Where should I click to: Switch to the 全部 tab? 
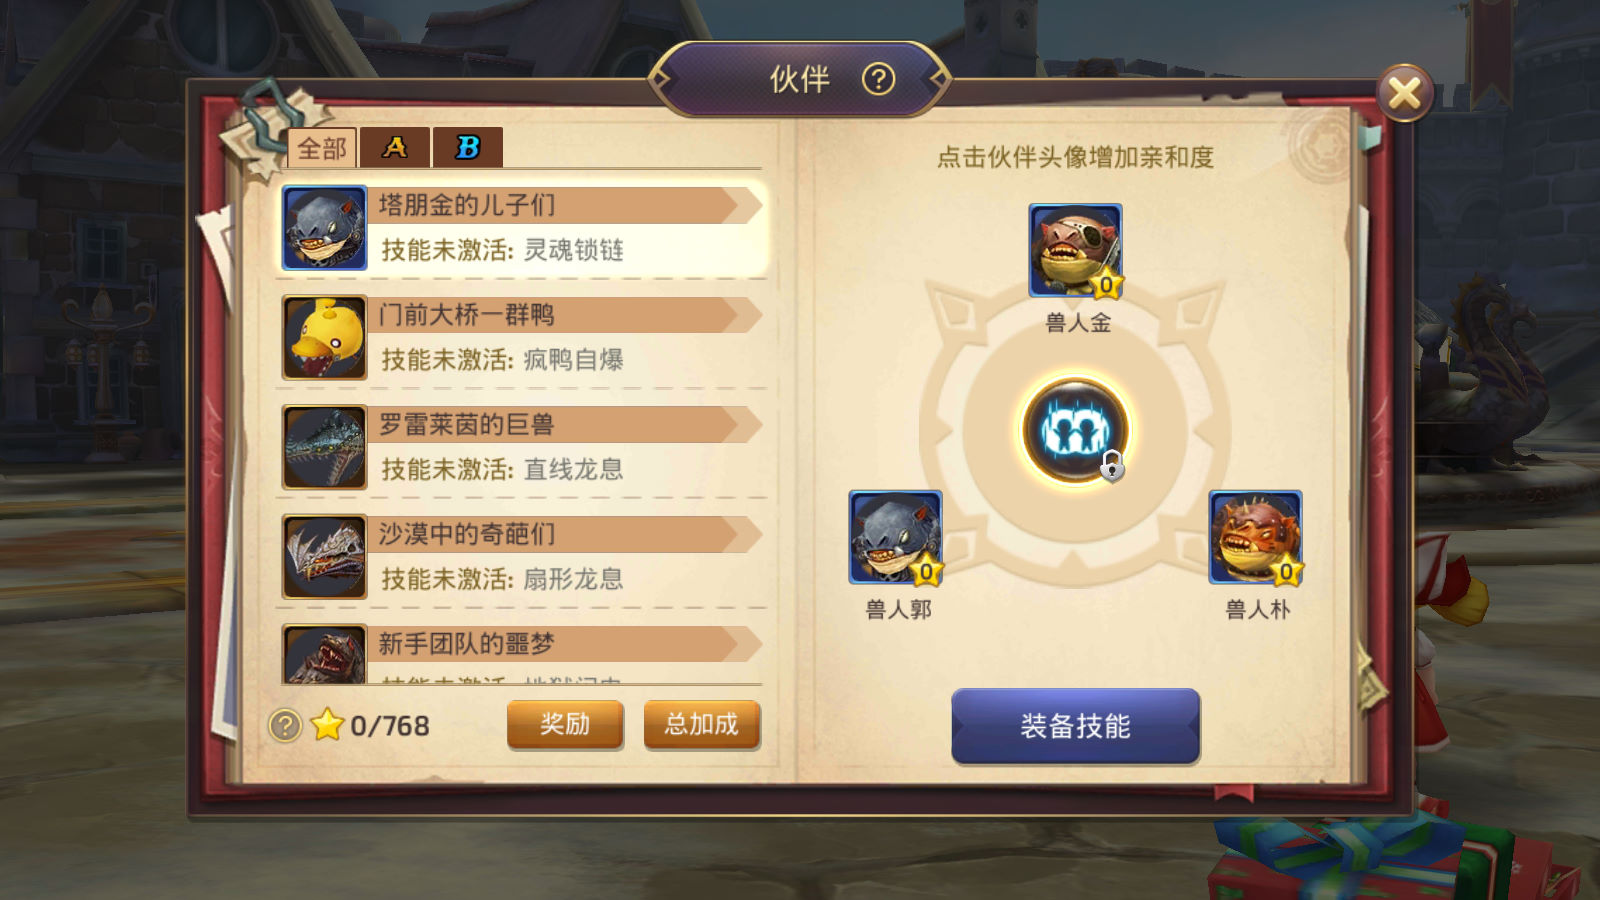click(322, 148)
